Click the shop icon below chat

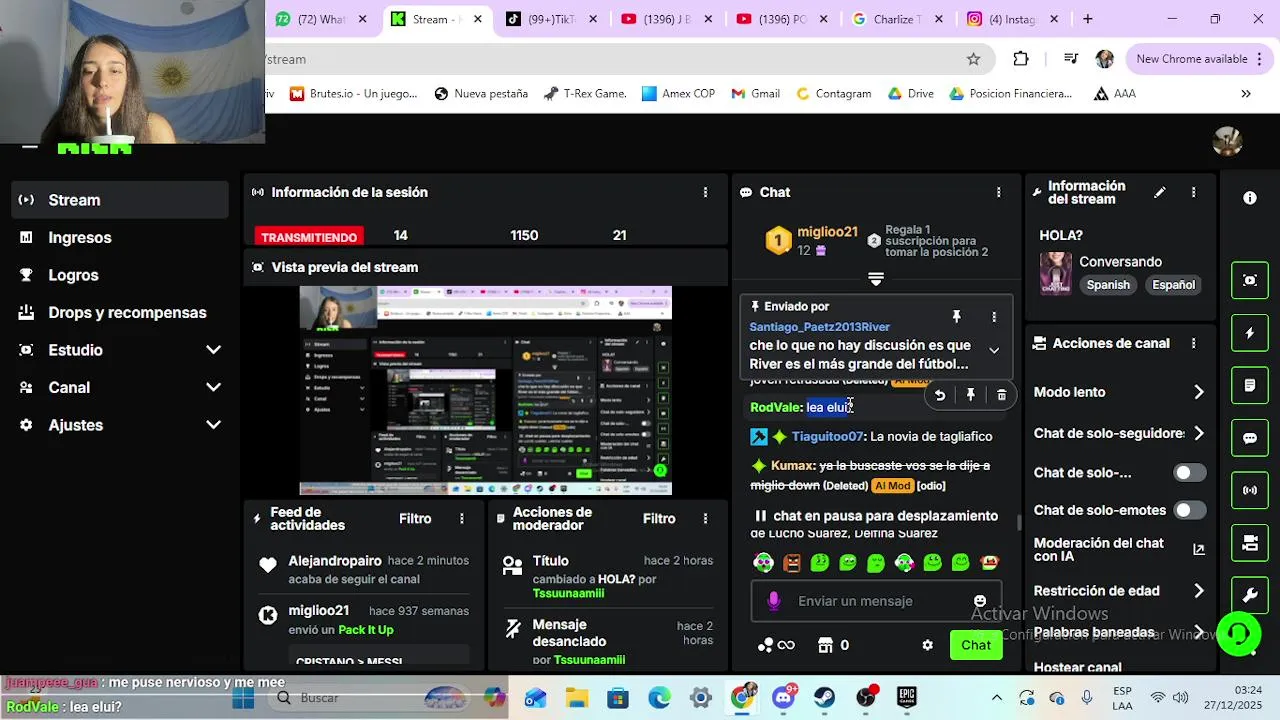coord(826,645)
